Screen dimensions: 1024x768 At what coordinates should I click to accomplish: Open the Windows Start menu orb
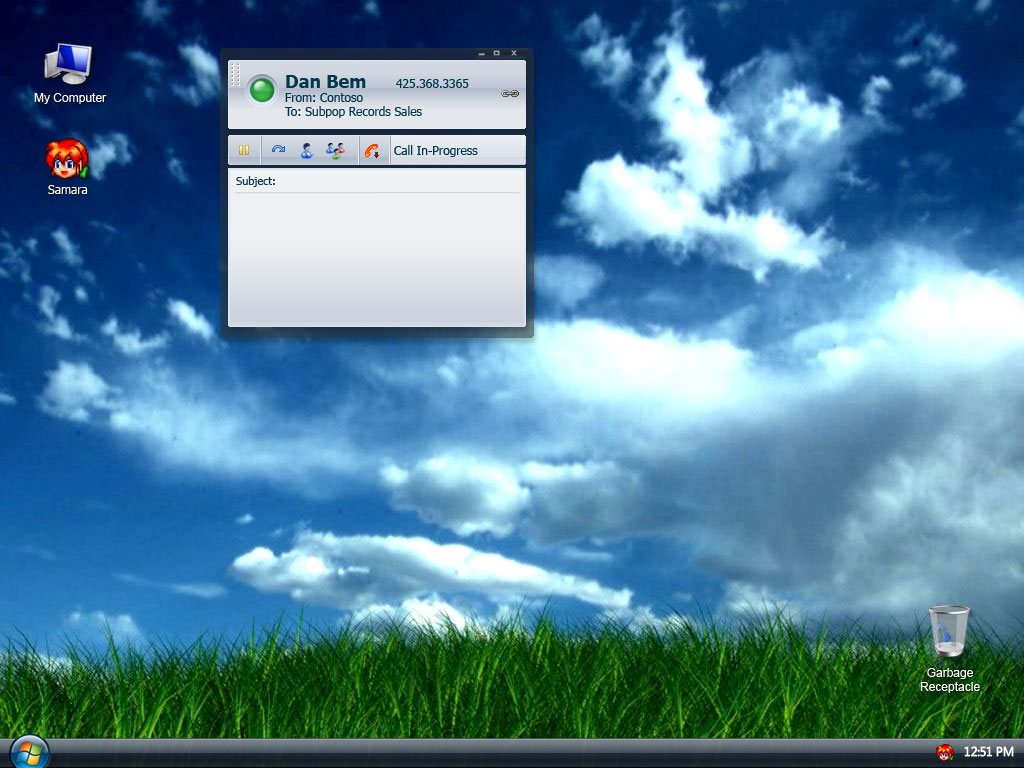pyautogui.click(x=29, y=752)
